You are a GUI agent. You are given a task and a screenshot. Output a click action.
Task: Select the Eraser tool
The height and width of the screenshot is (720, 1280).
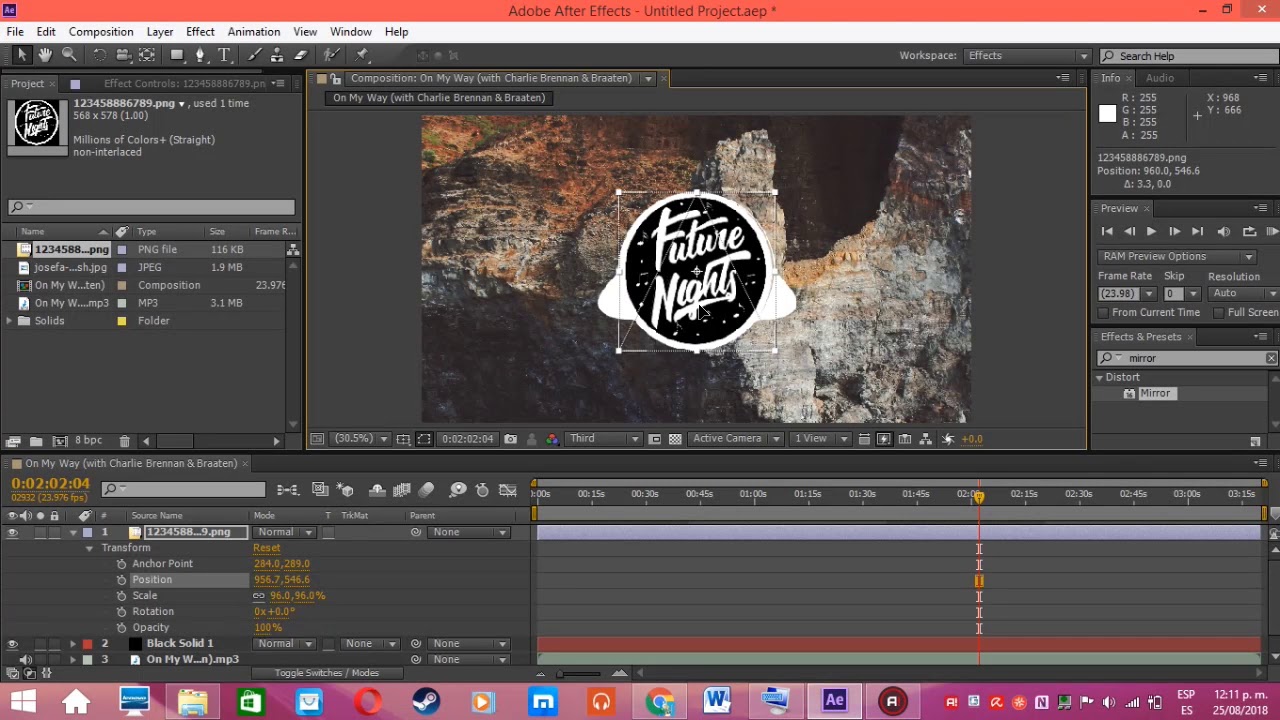(300, 55)
